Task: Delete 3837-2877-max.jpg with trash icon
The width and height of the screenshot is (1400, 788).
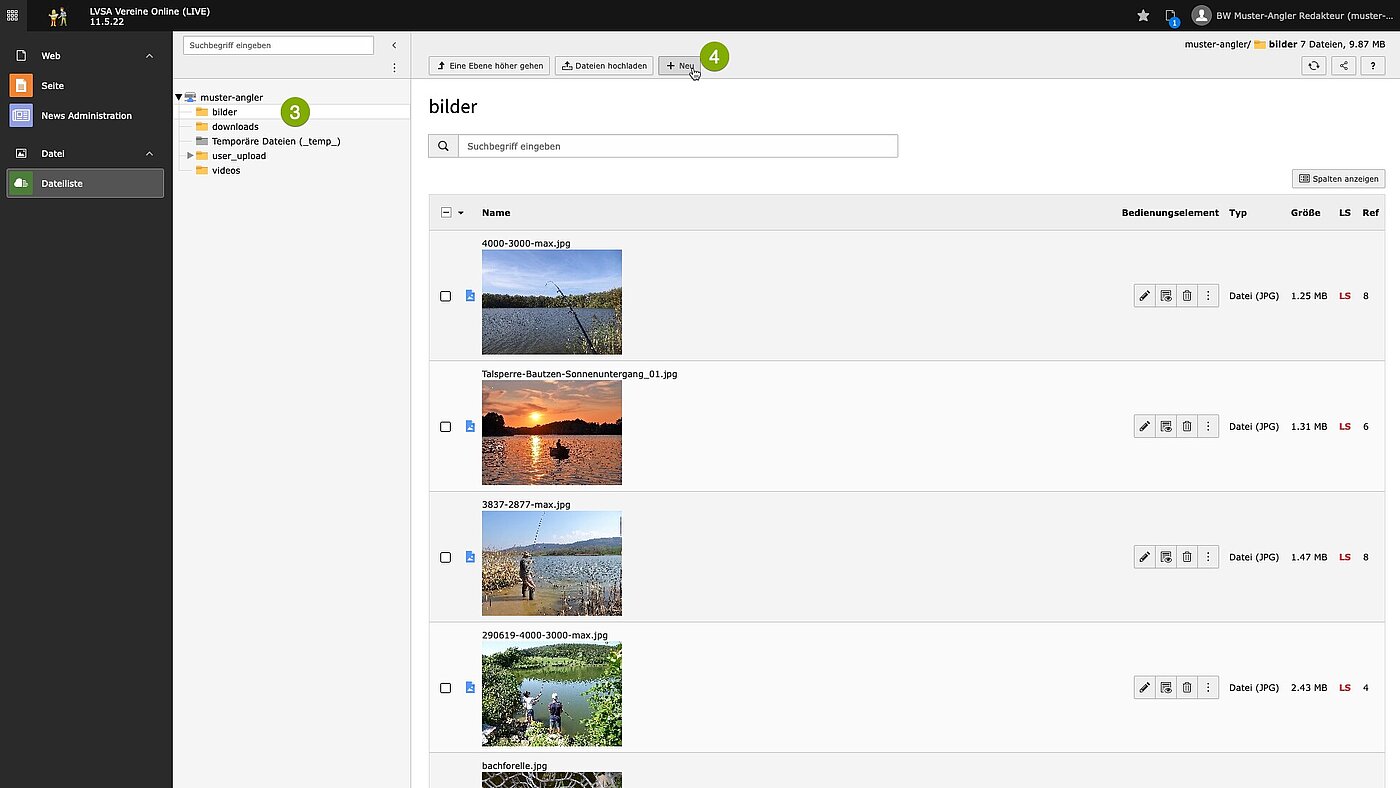Action: coord(1187,557)
